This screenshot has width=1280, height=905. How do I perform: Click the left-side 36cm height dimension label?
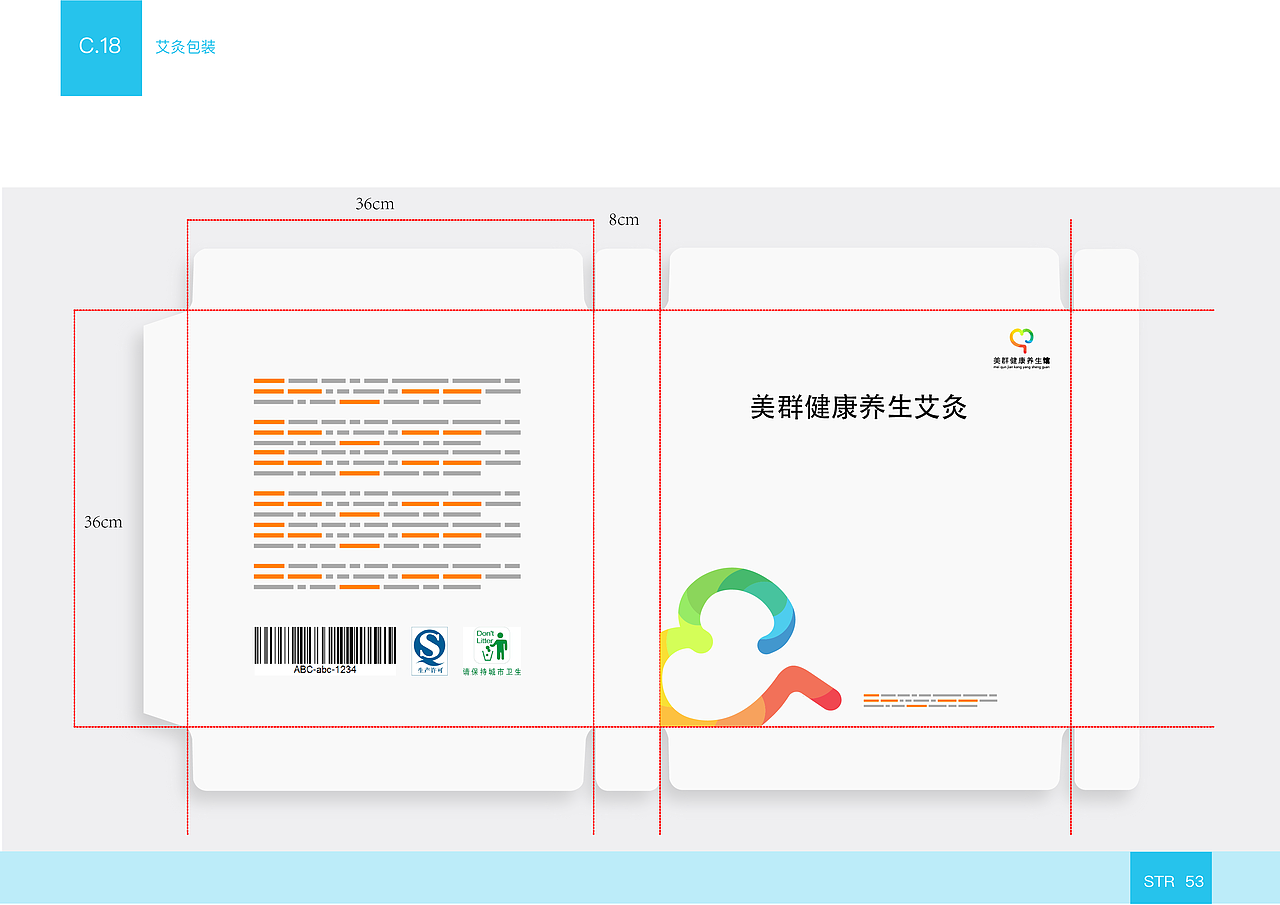pos(103,522)
